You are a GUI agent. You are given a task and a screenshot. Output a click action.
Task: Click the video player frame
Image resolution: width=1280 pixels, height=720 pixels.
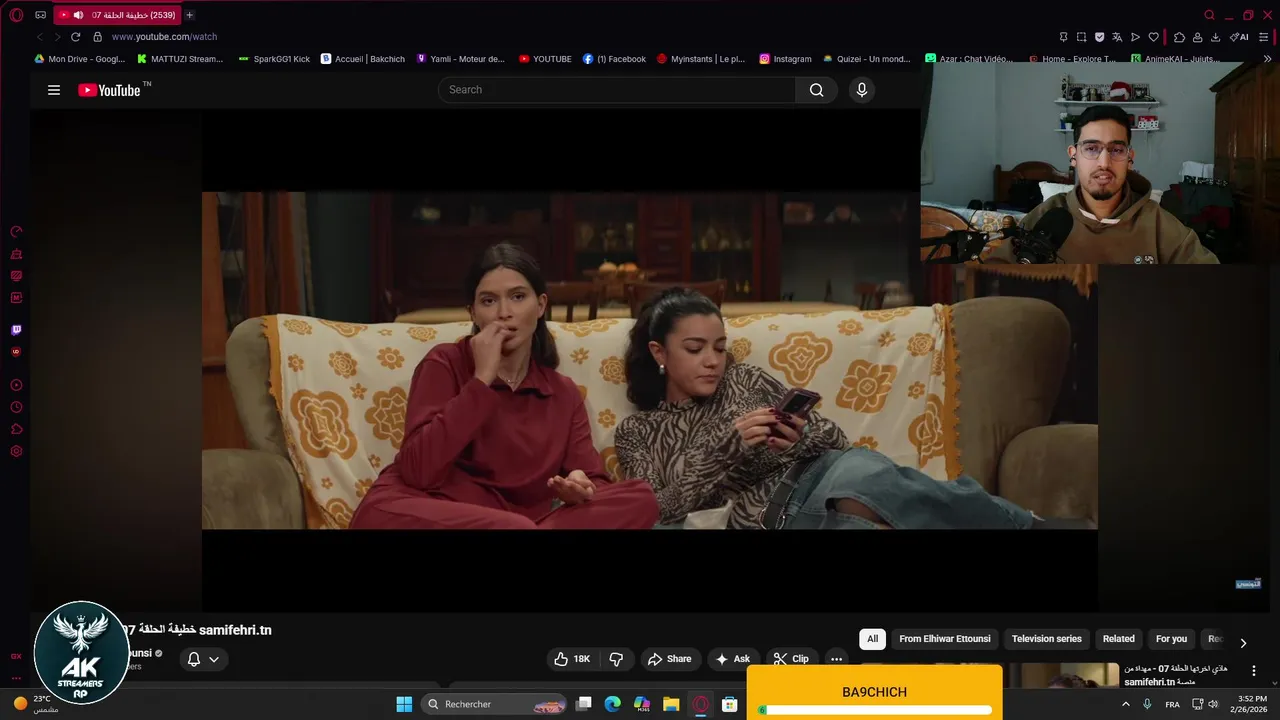pos(649,360)
